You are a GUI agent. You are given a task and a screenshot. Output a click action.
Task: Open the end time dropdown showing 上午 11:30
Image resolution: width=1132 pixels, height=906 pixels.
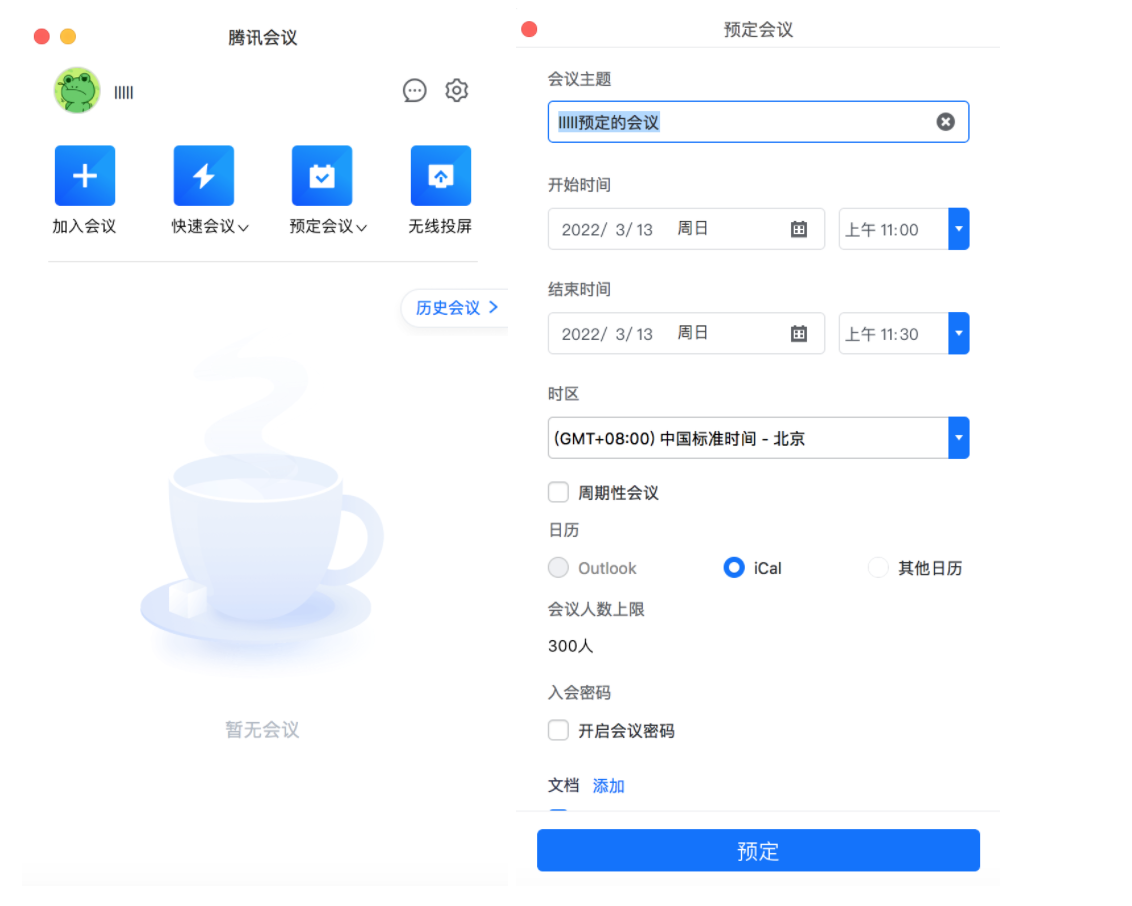[x=958, y=333]
